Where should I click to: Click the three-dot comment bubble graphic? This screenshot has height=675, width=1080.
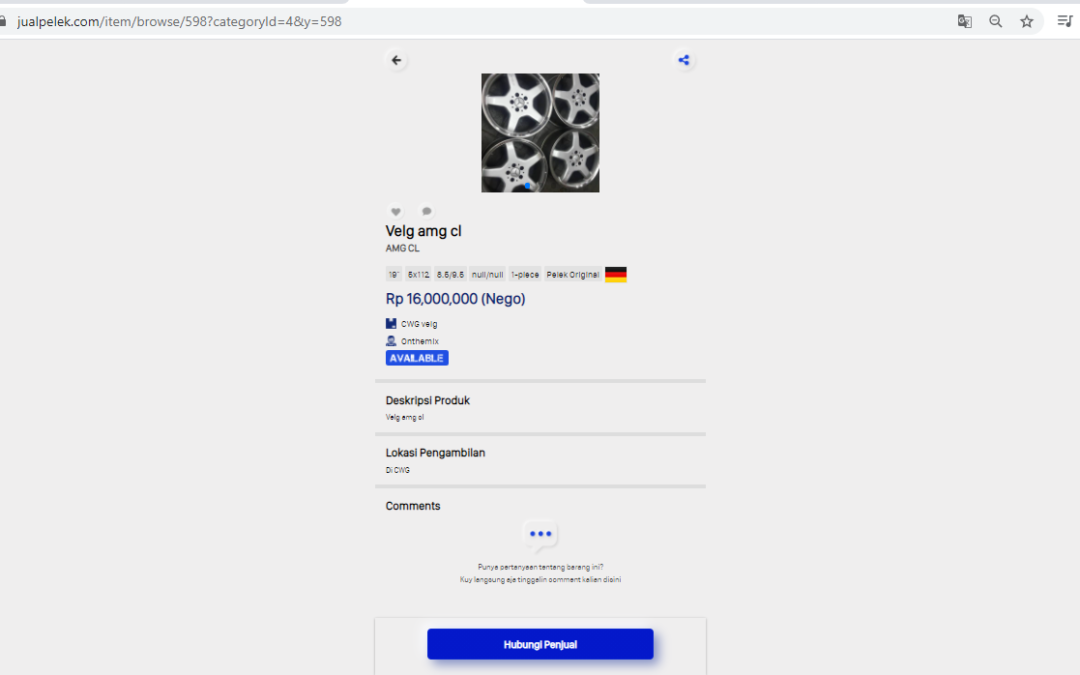[541, 535]
